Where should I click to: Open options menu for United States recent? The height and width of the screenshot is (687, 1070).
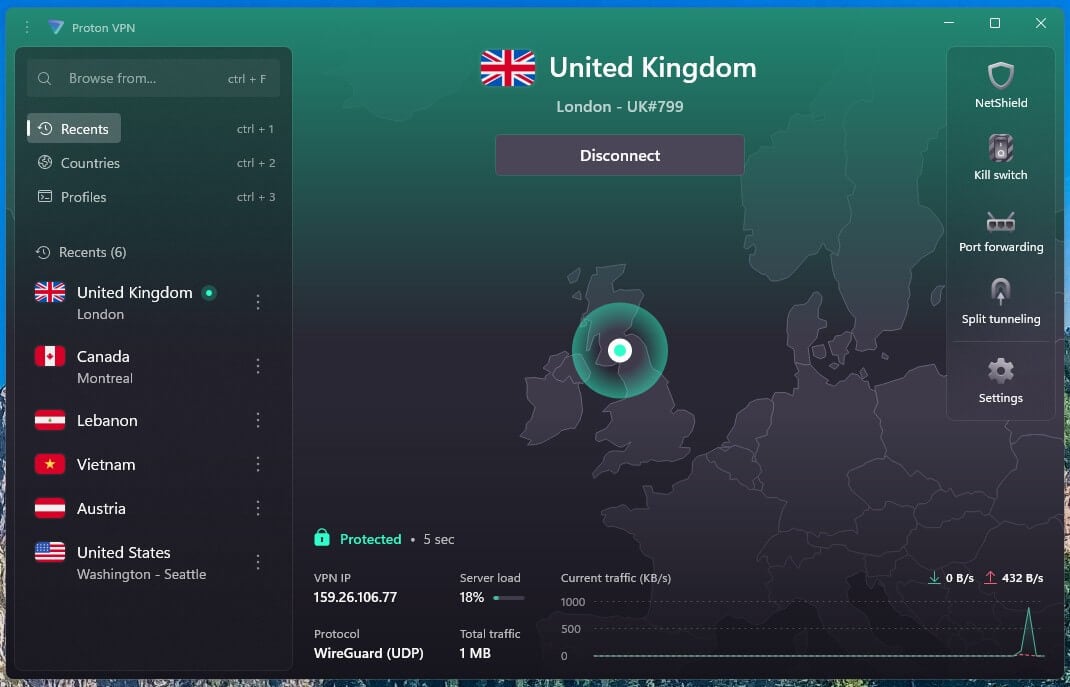(258, 562)
